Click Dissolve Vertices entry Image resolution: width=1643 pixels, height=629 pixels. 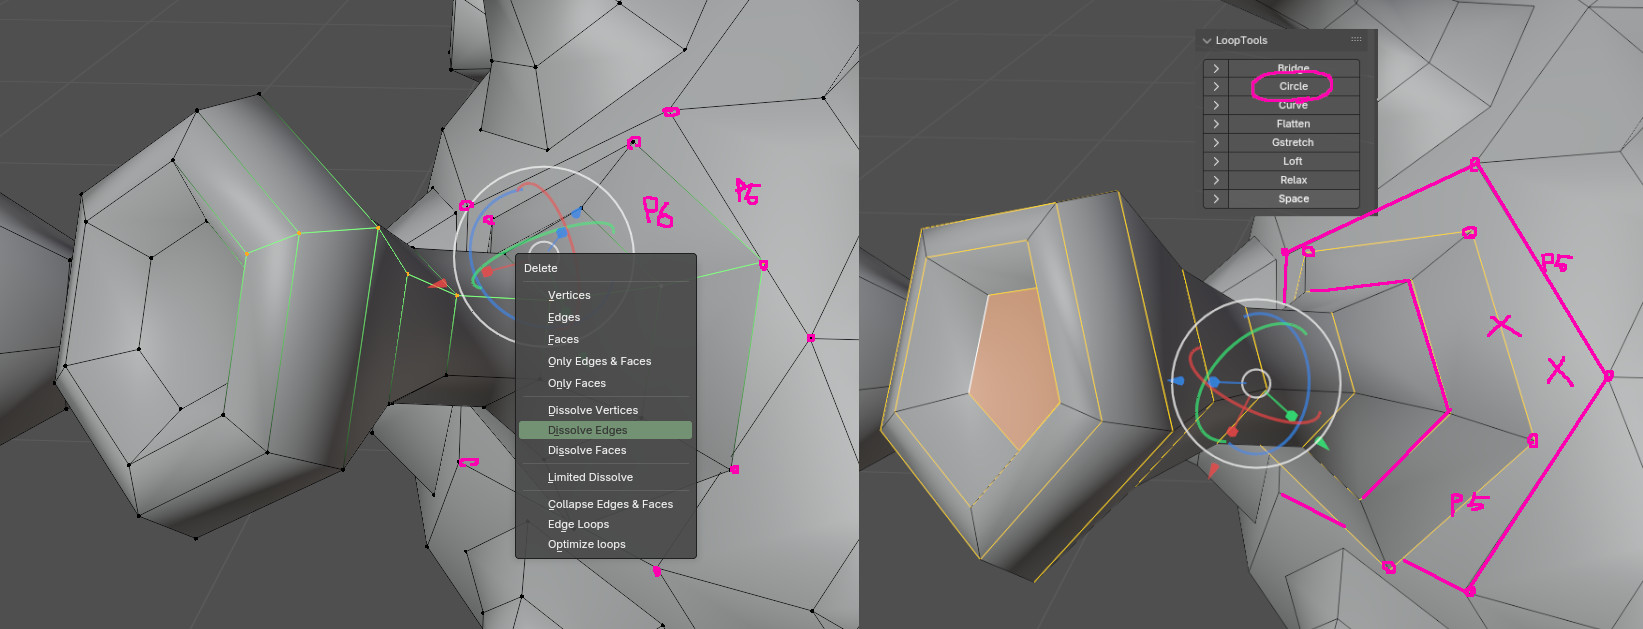click(605, 410)
